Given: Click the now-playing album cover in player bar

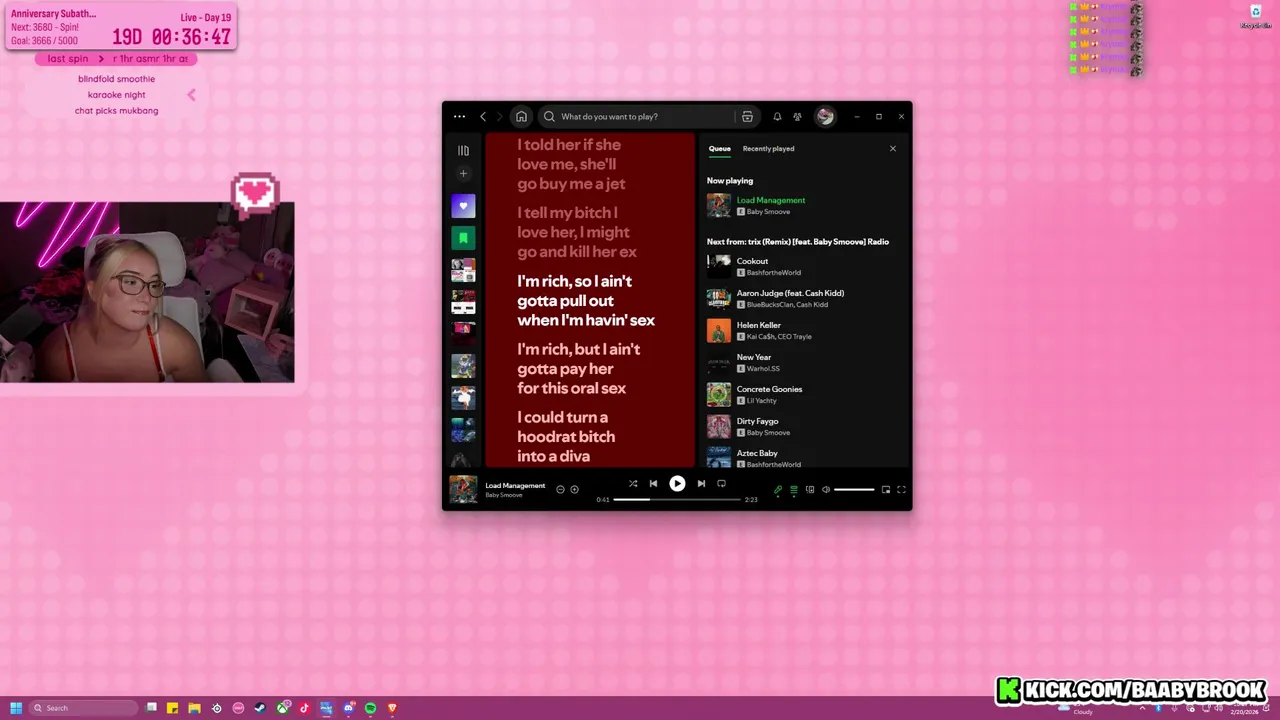Looking at the screenshot, I should click(463, 489).
